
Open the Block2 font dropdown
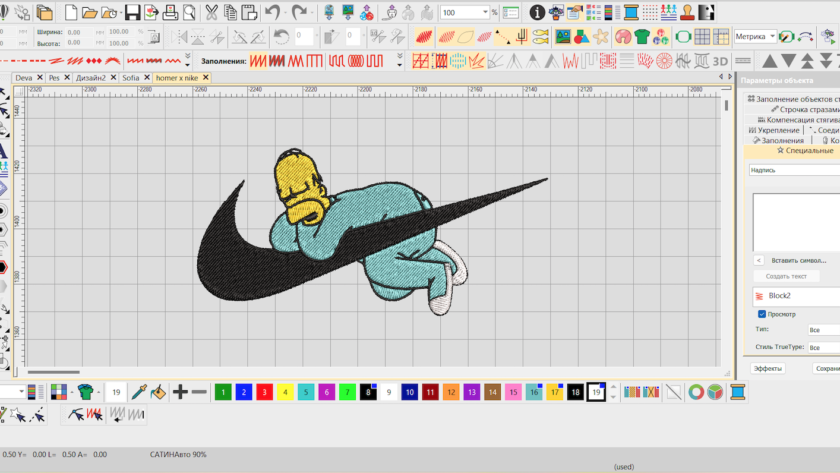tap(796, 296)
